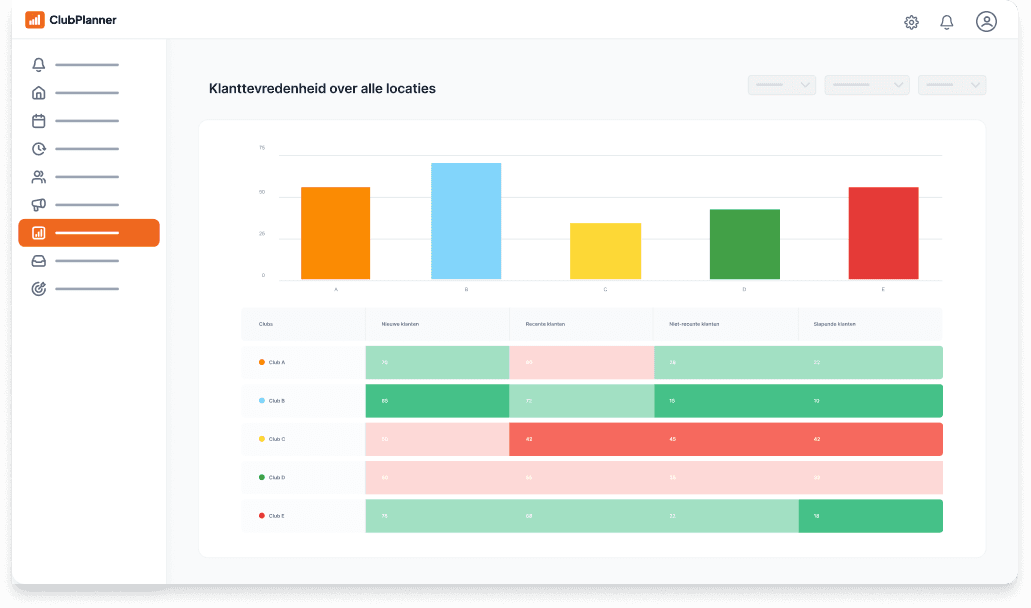The width and height of the screenshot is (1031, 608).
Task: Expand the rightmost filter dropdown
Action: pos(952,86)
